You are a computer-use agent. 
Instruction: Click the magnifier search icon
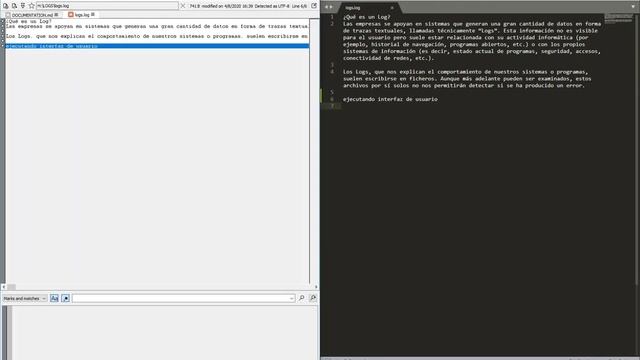(x=302, y=298)
